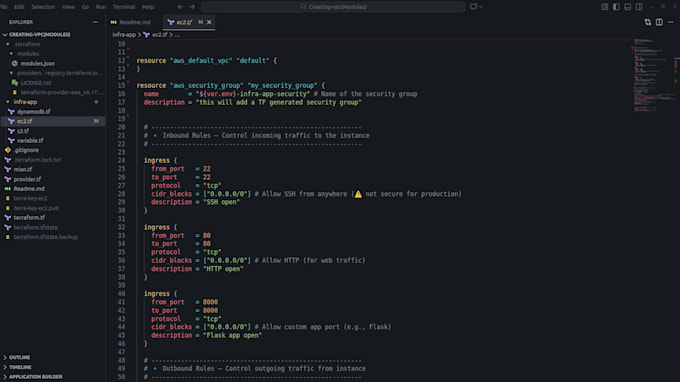Click the customize layout icon
Screen dimensions: 680x382
click(x=605, y=7)
